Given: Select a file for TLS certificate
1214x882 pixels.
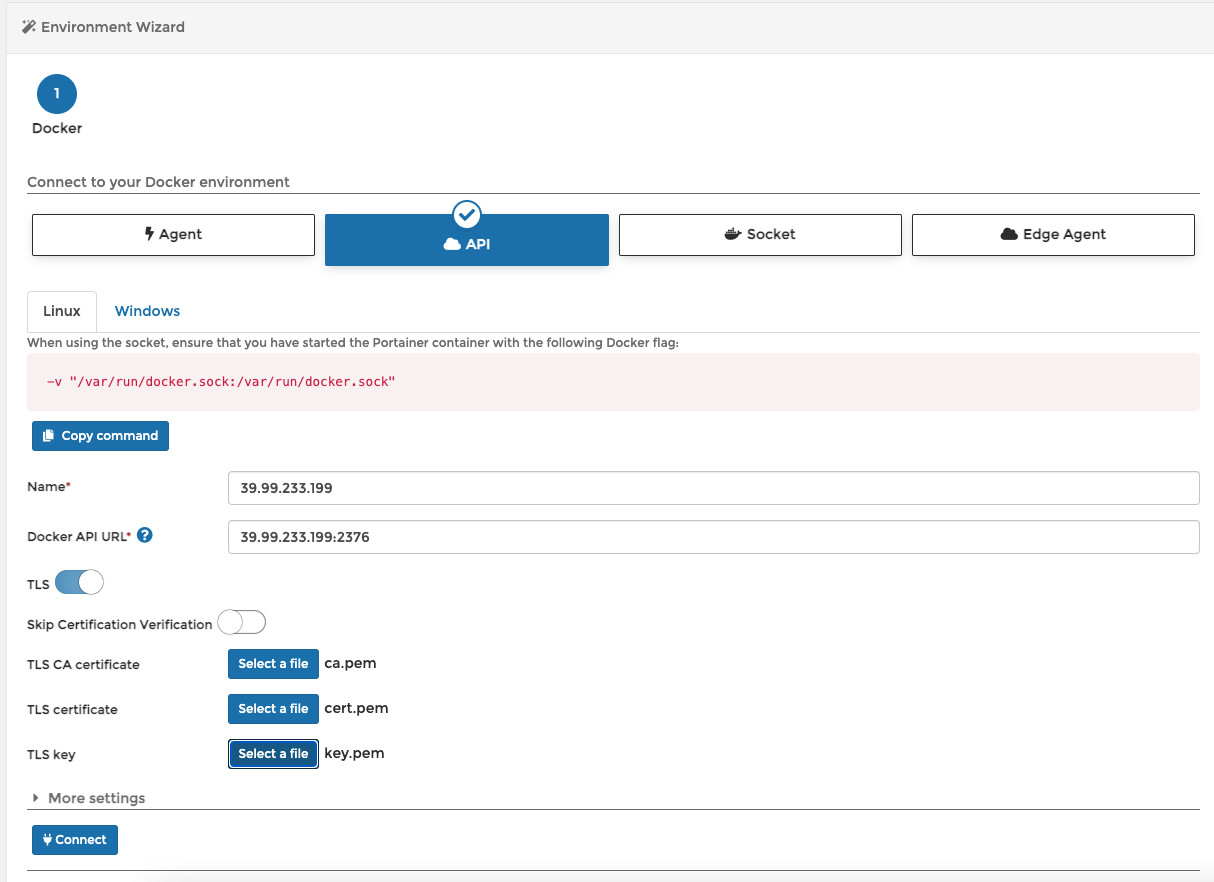Looking at the screenshot, I should [273, 709].
